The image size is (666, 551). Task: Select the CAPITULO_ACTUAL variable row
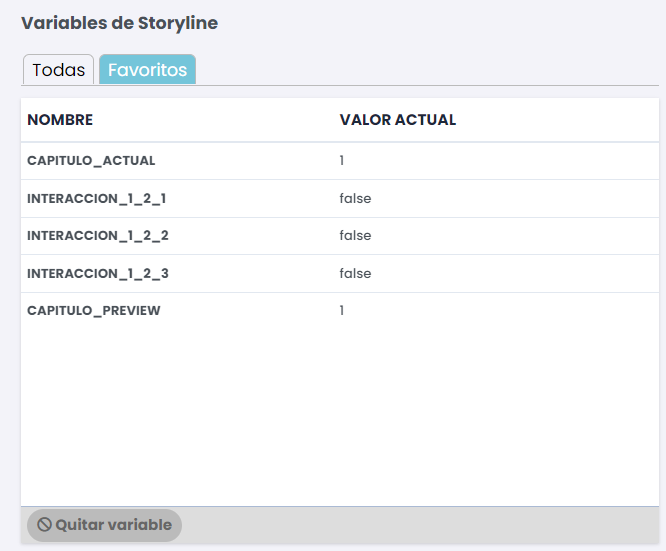340,161
